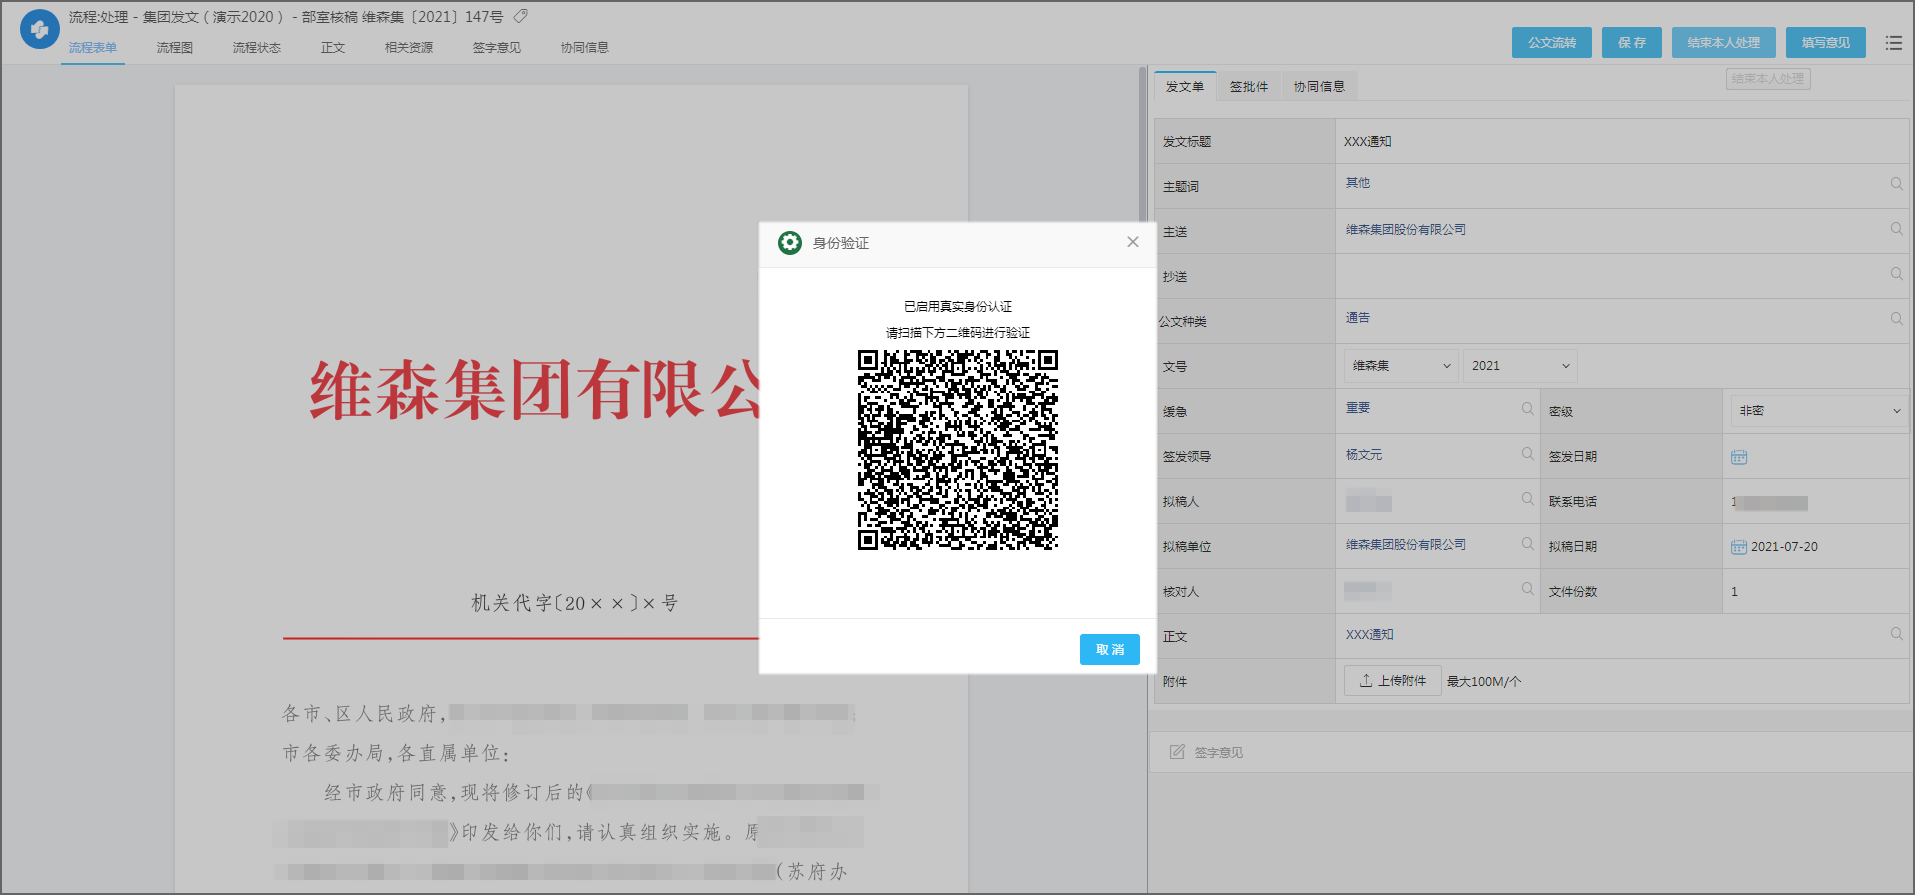Open the 协同信息 panel tab
This screenshot has width=1915, height=895.
[1319, 87]
